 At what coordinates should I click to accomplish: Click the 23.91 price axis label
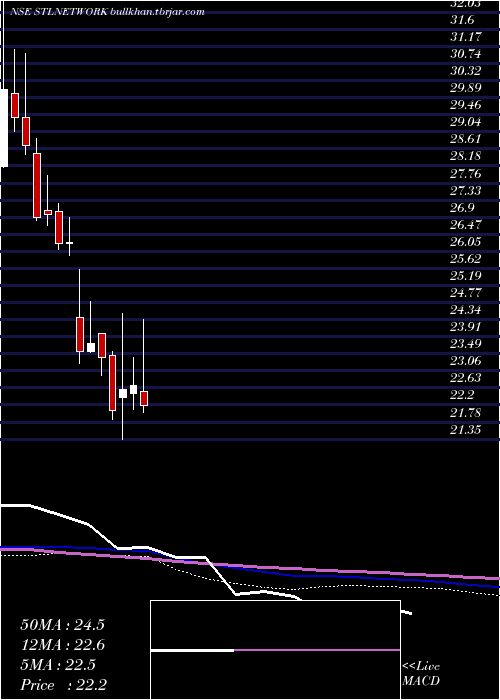click(466, 326)
